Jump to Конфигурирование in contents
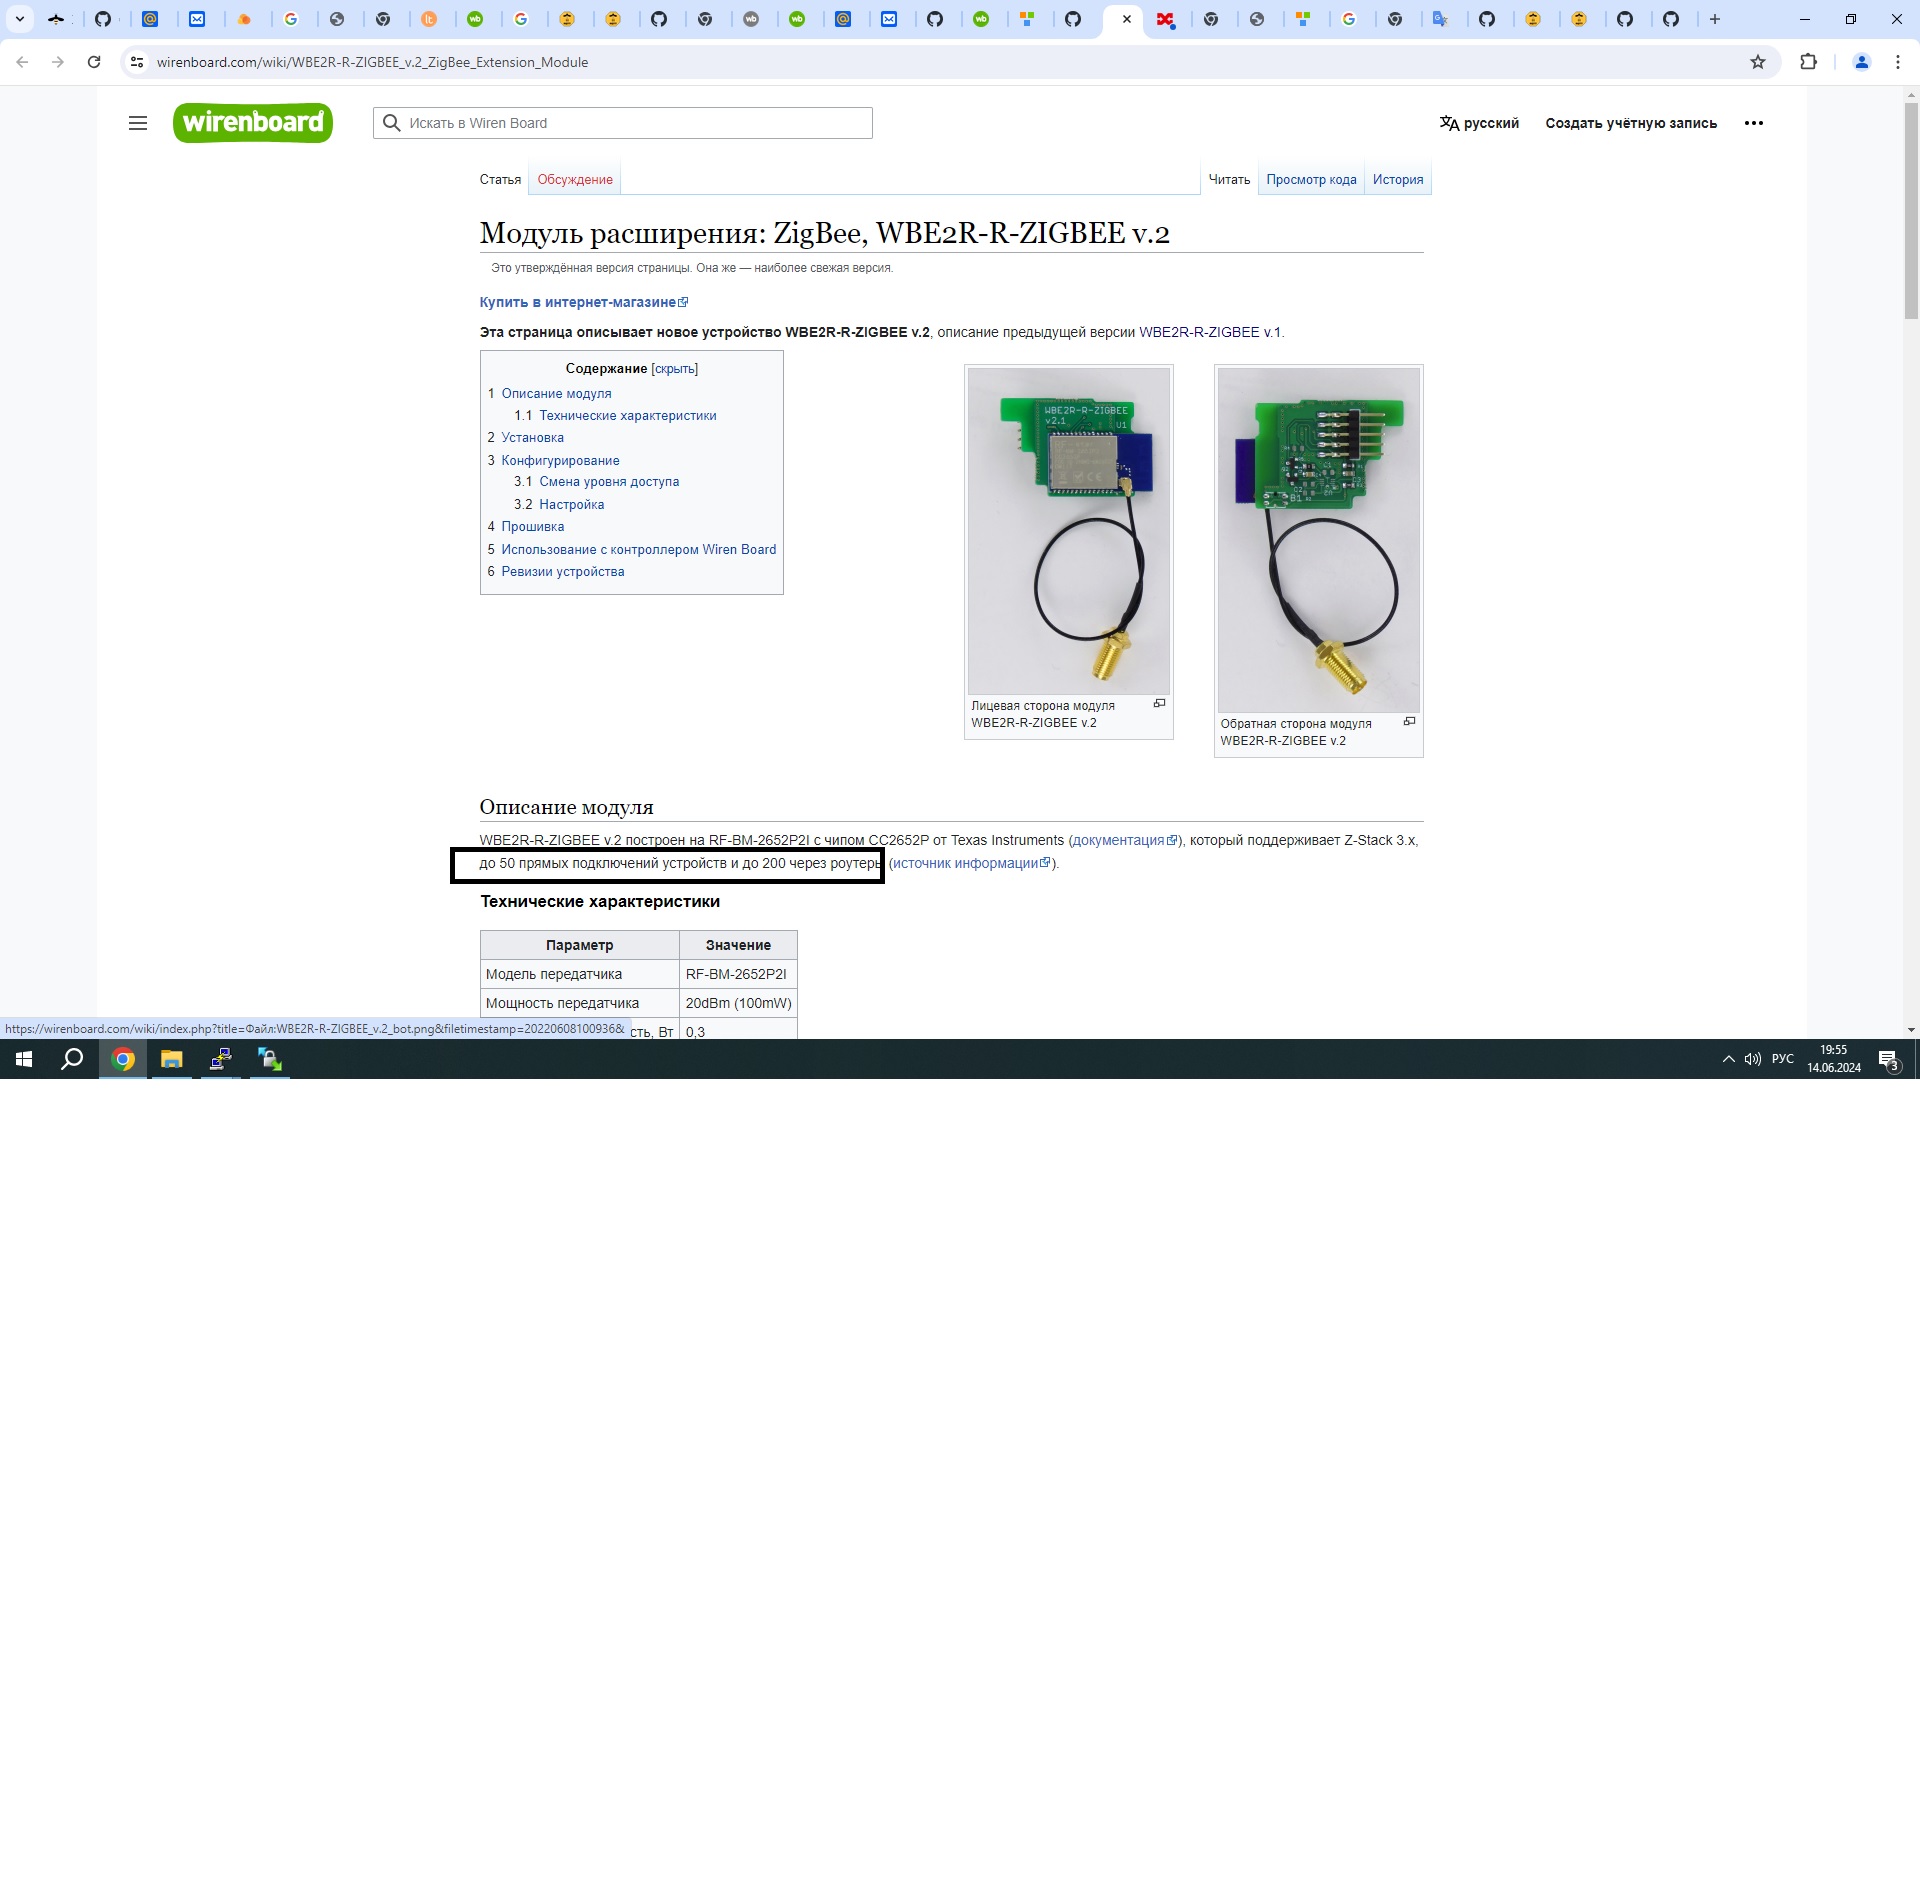1920x1890 pixels. 560,460
